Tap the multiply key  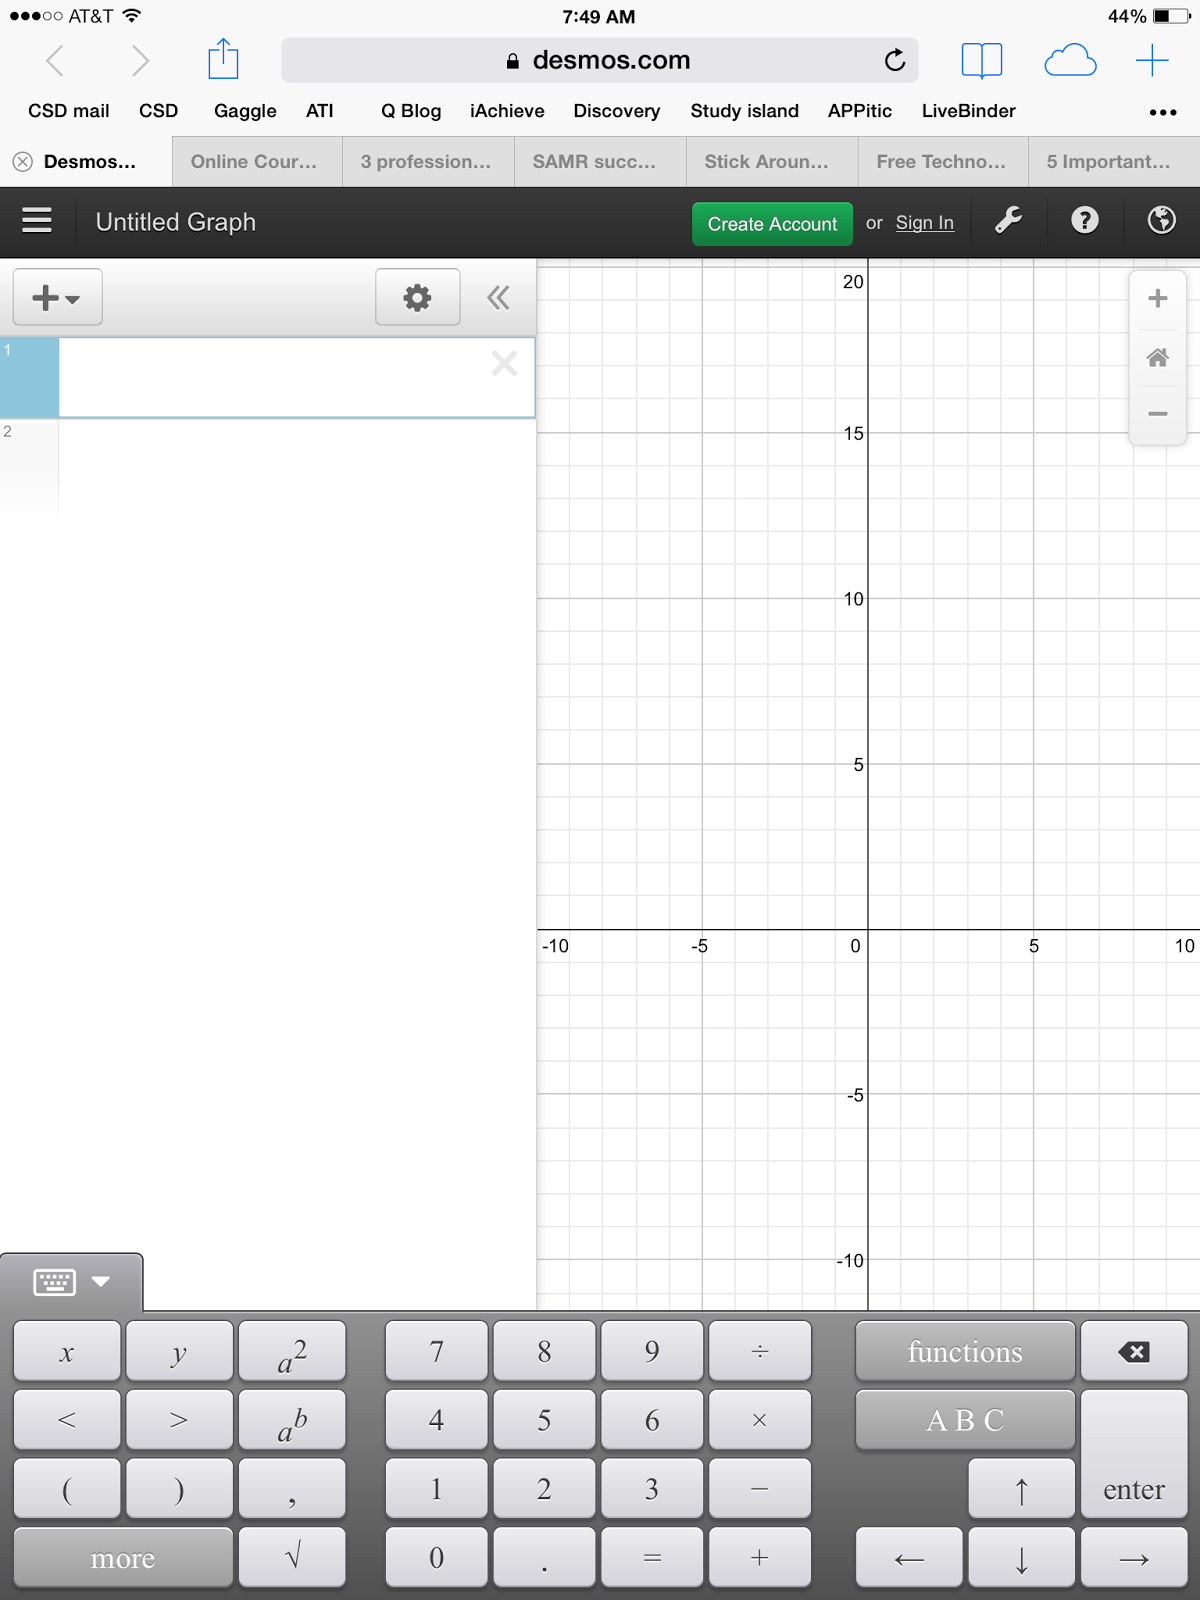point(760,1420)
